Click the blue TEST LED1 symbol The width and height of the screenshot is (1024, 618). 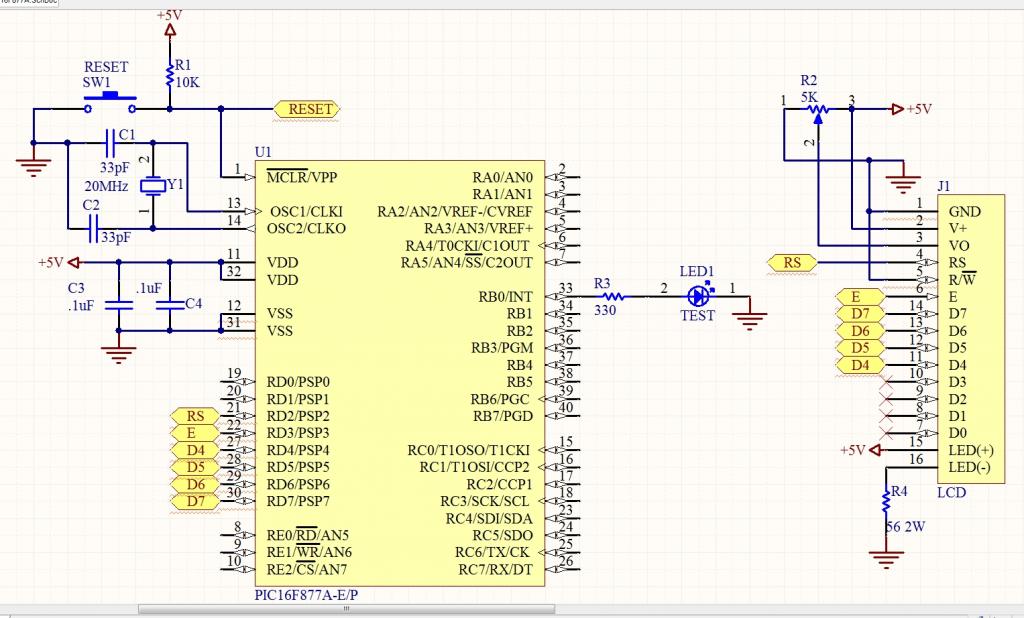(x=698, y=296)
